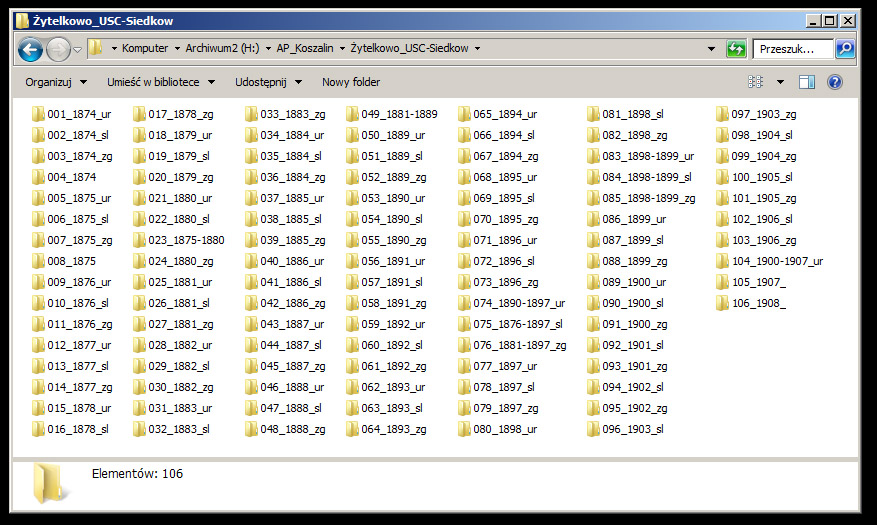Click the green Refresh button
The height and width of the screenshot is (525, 877).
(736, 48)
